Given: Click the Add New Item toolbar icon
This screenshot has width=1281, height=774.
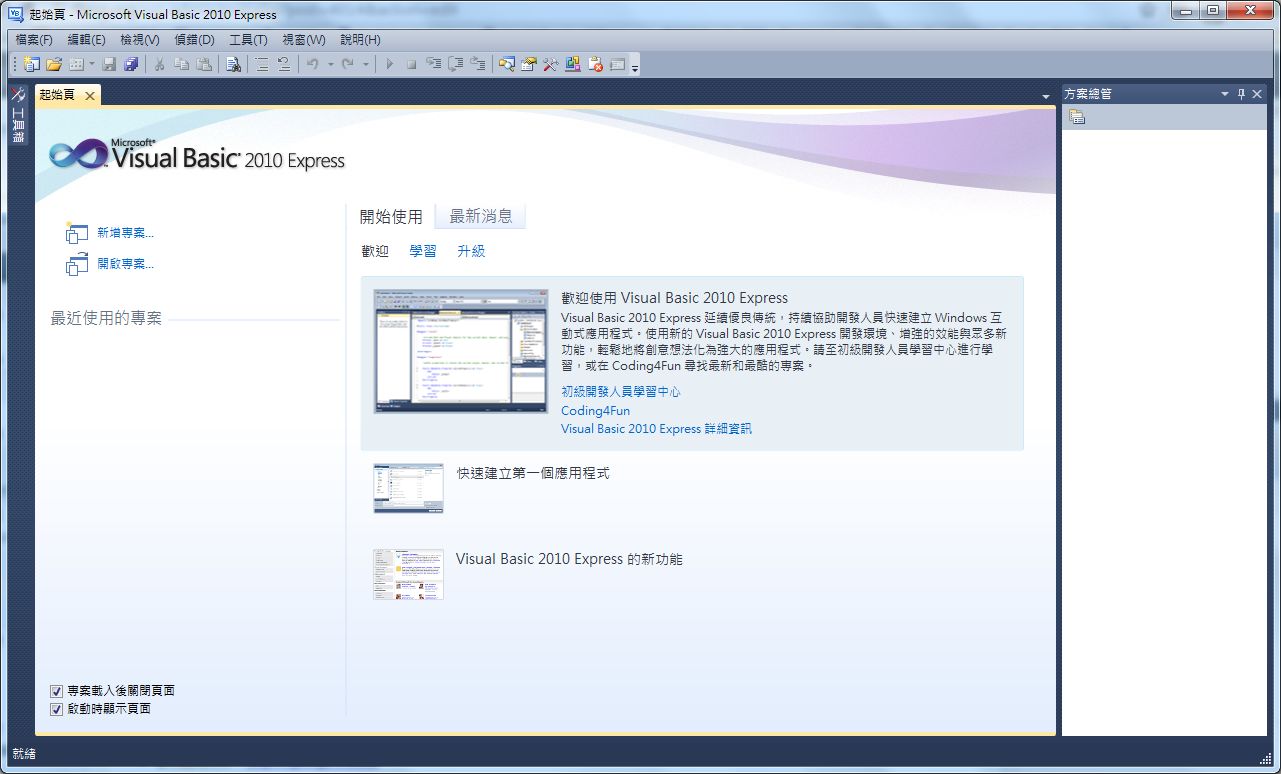Looking at the screenshot, I should coord(76,65).
